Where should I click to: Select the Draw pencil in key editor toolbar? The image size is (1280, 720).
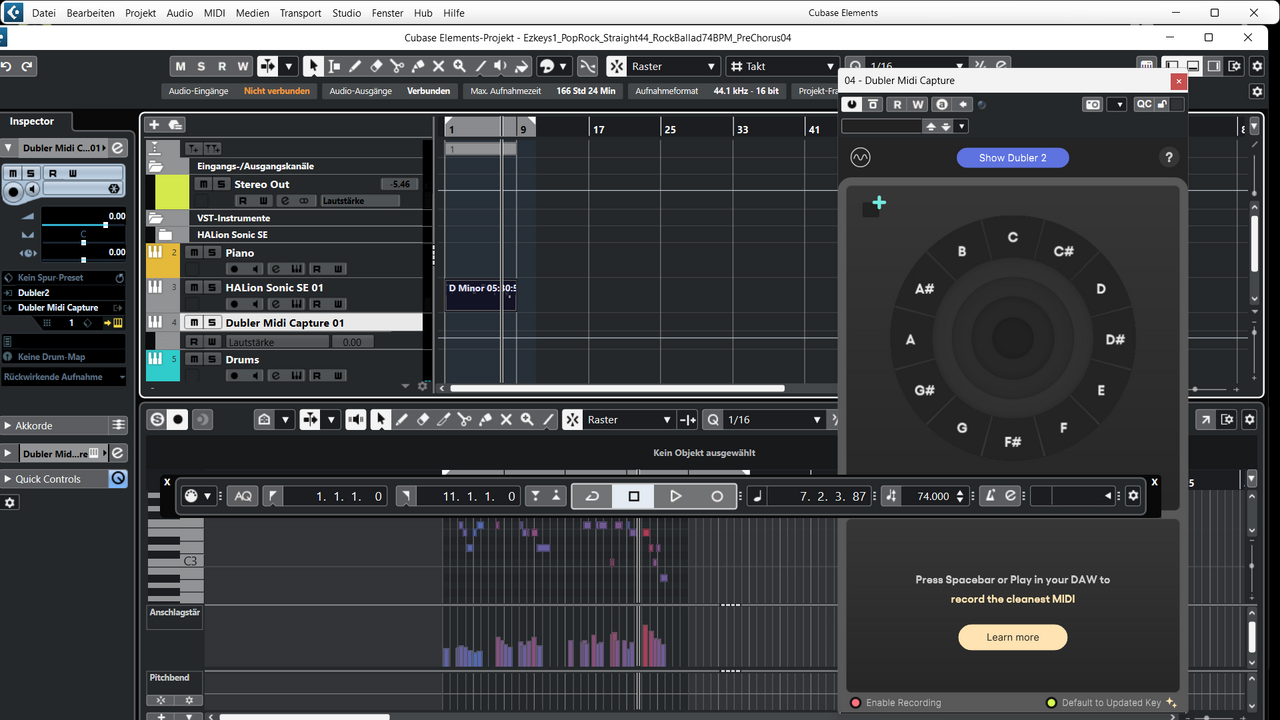point(402,420)
